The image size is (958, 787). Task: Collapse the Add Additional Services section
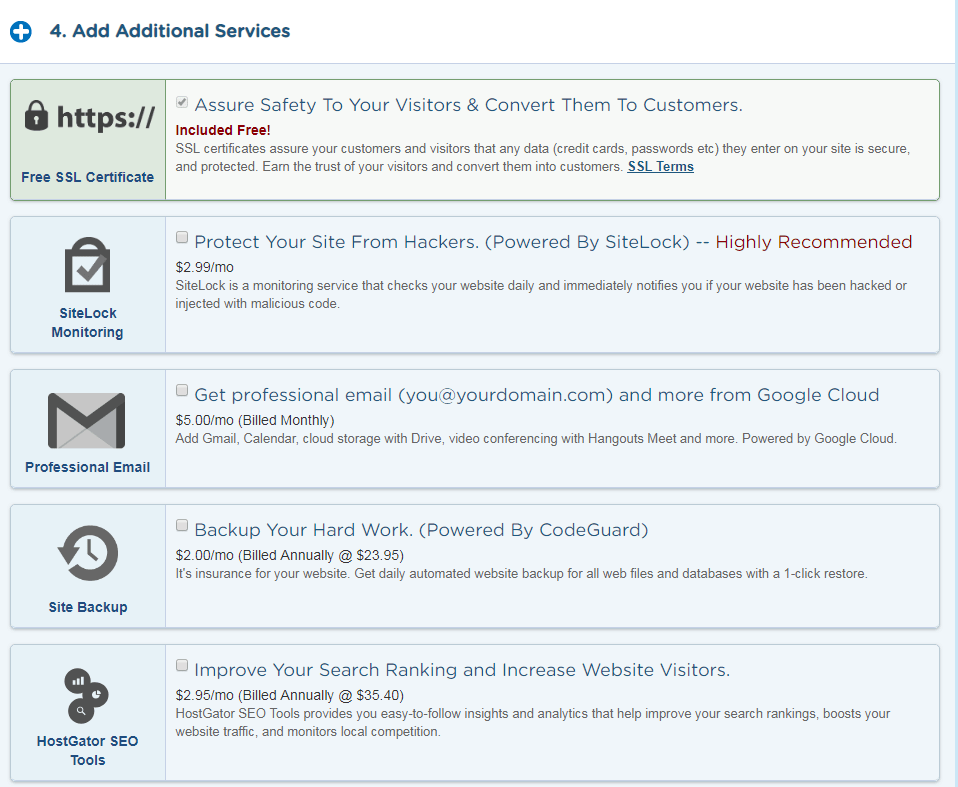(x=20, y=31)
